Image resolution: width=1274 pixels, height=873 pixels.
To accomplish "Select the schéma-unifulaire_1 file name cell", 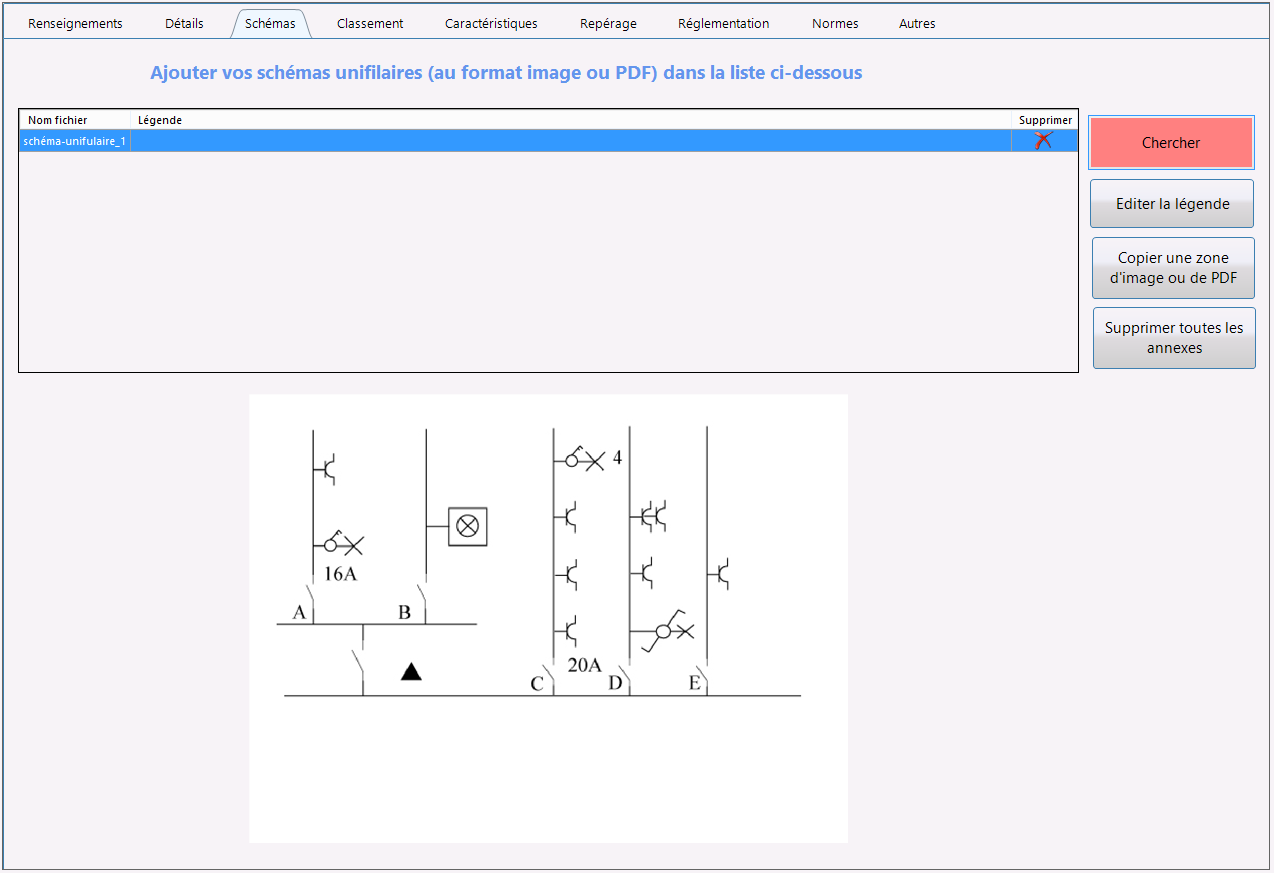I will [x=75, y=141].
